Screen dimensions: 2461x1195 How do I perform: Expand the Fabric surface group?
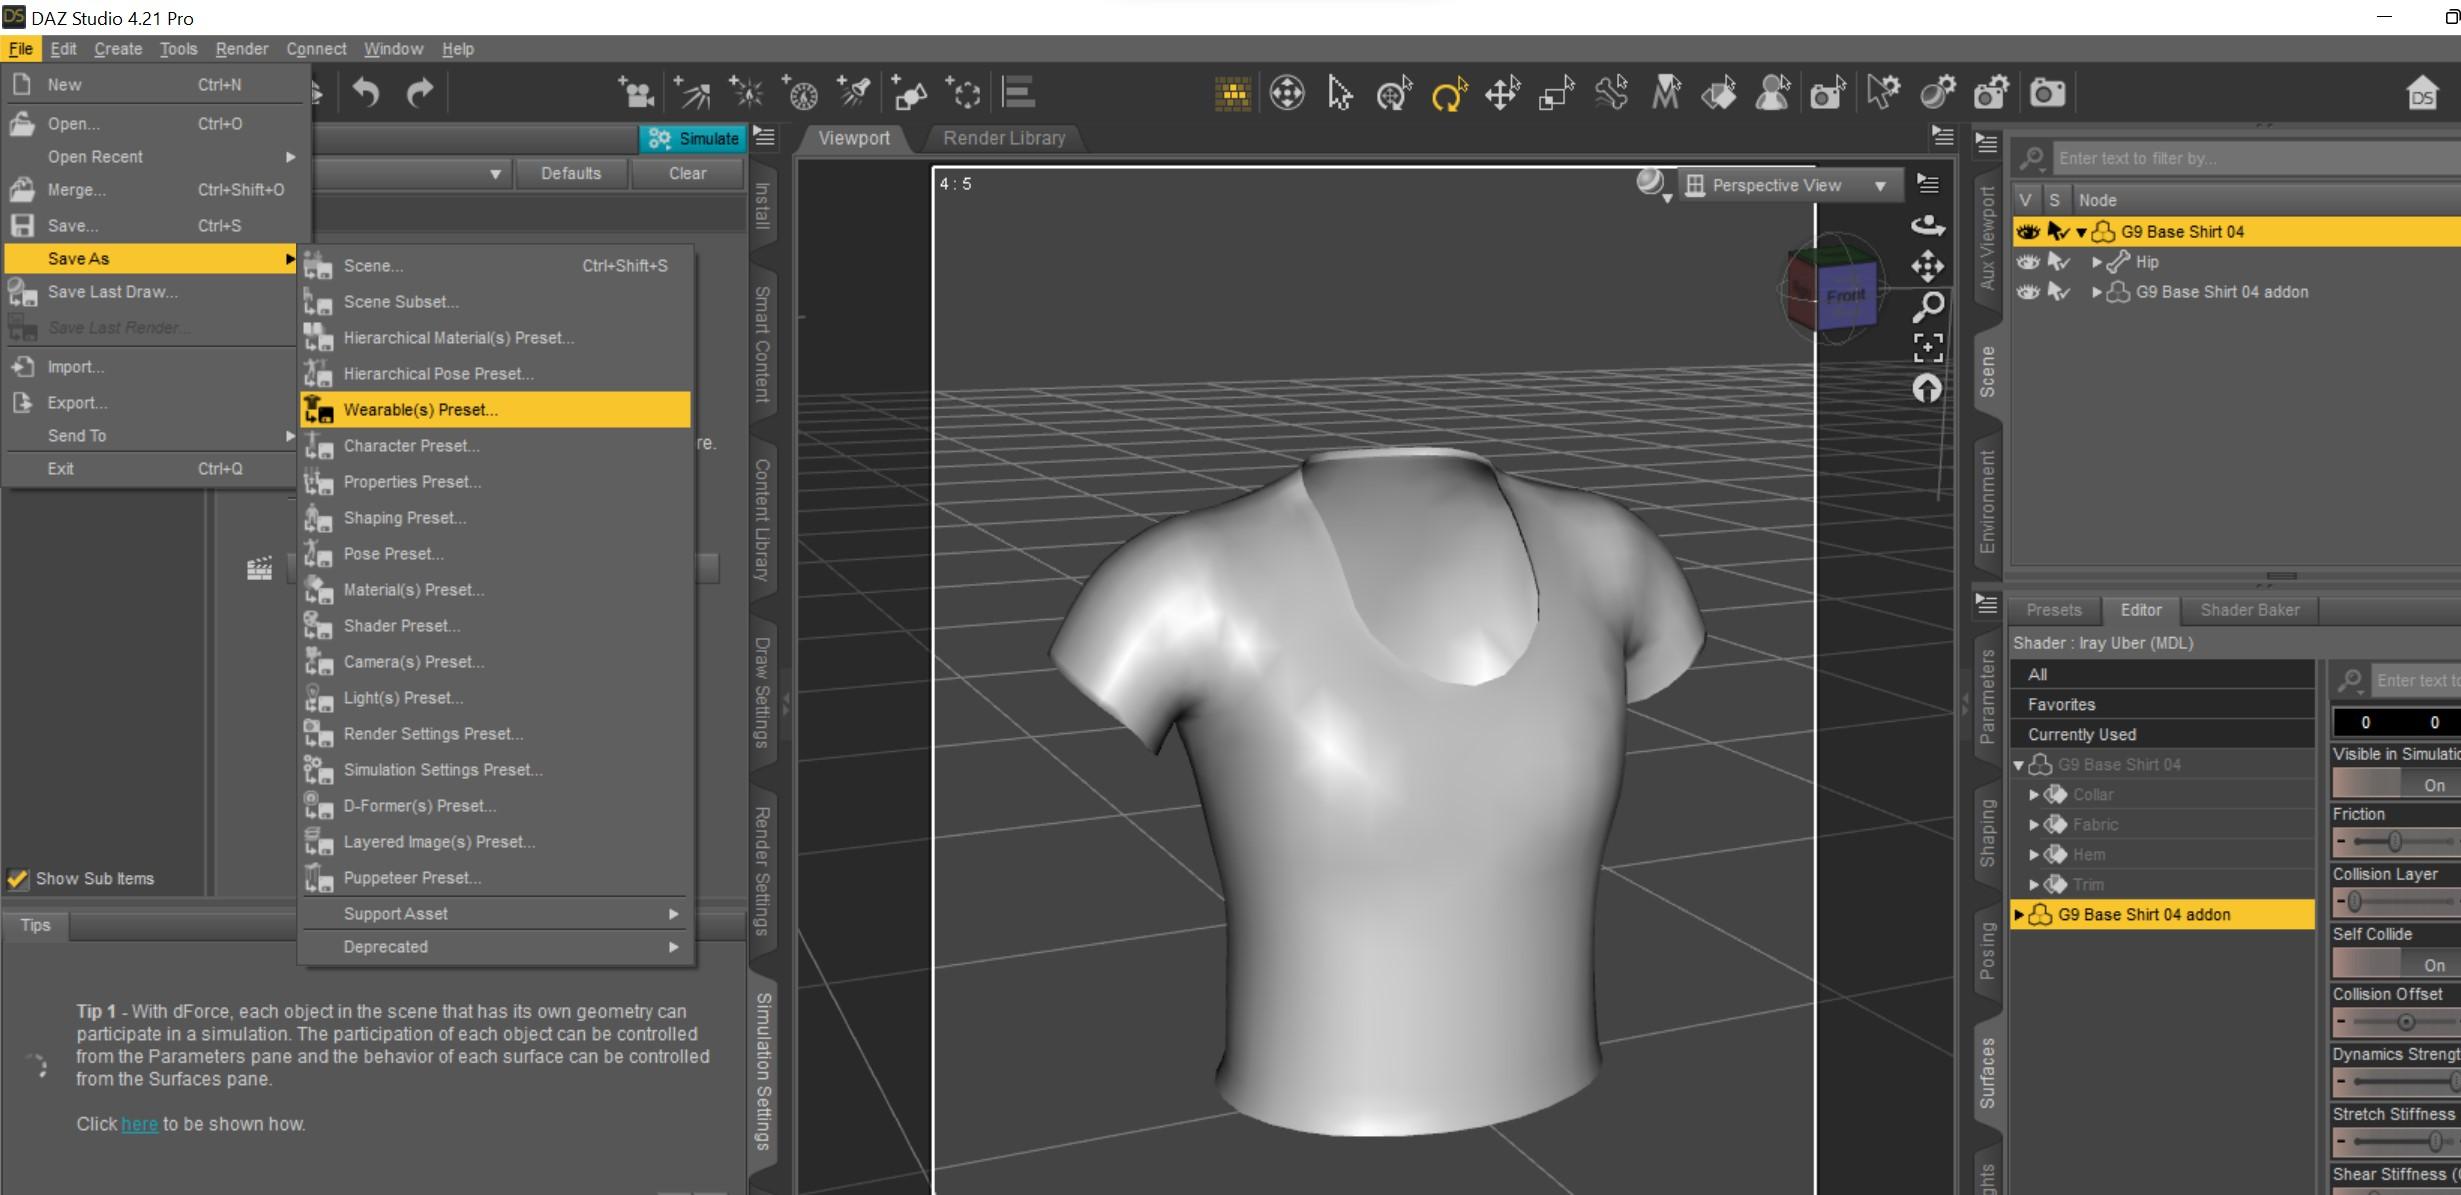(2033, 825)
